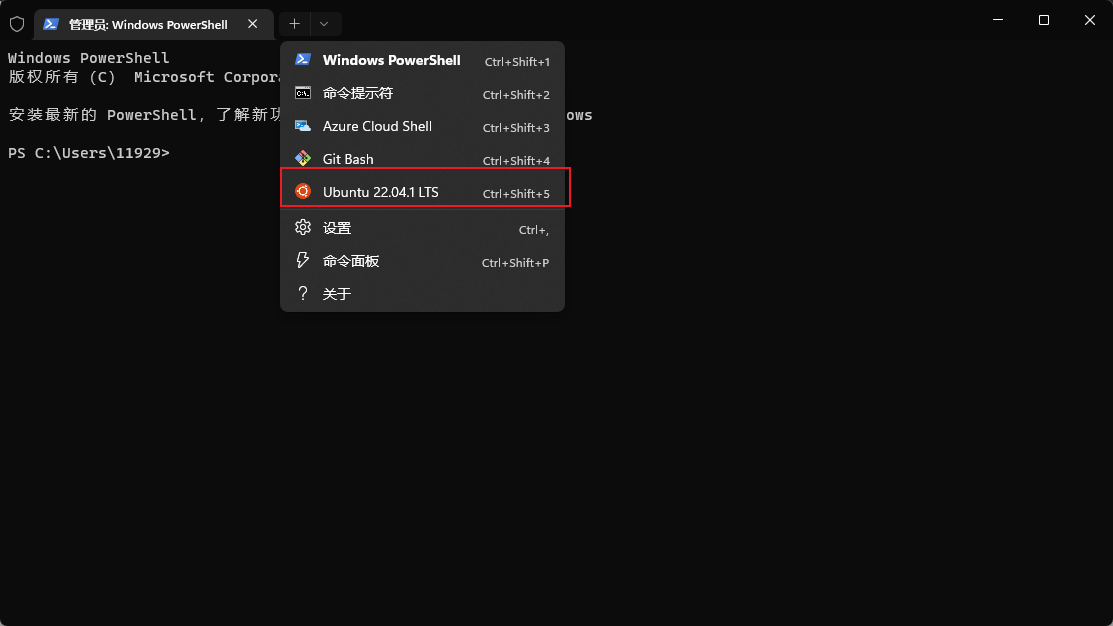
Task: Open 关于 from the dropdown menu
Action: 422,294
